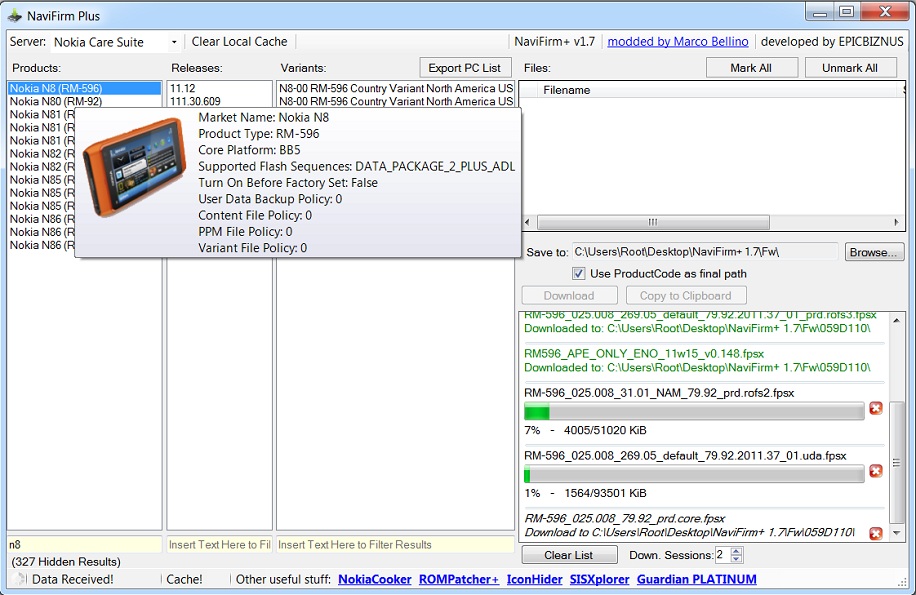
Task: Select release 11.12
Action: (x=220, y=88)
